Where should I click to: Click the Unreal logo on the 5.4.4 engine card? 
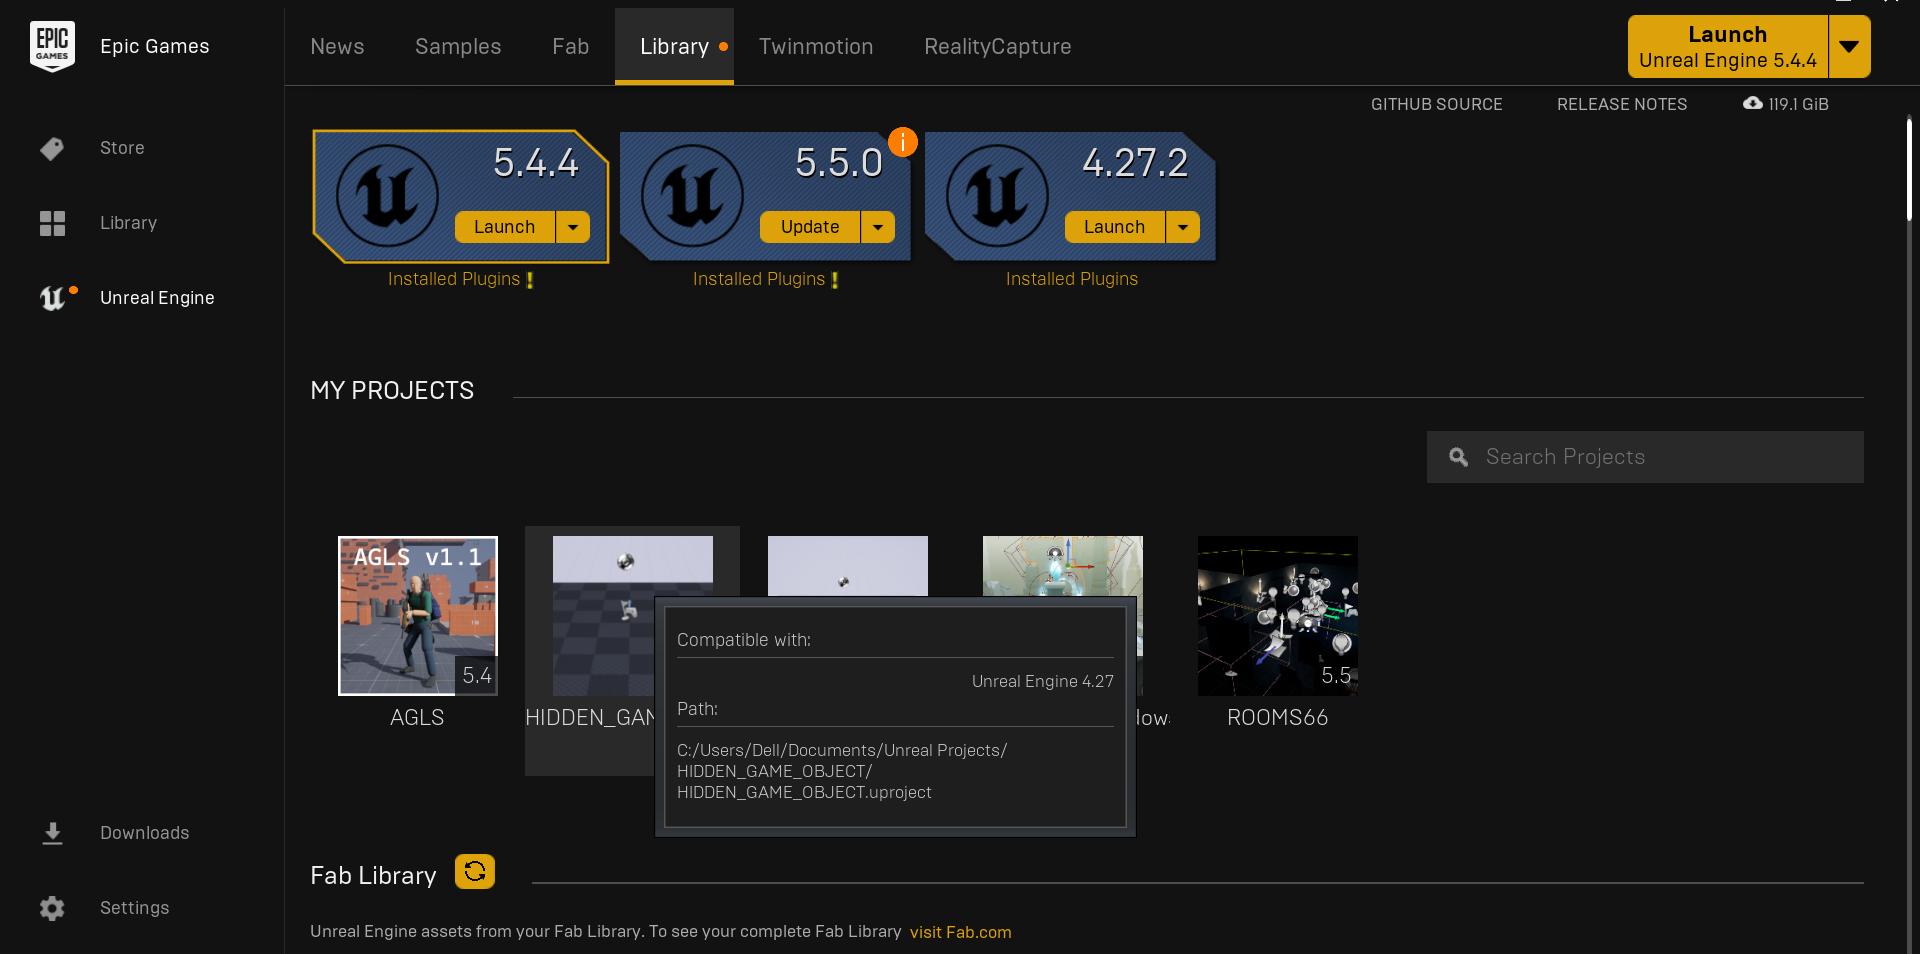[x=387, y=196]
